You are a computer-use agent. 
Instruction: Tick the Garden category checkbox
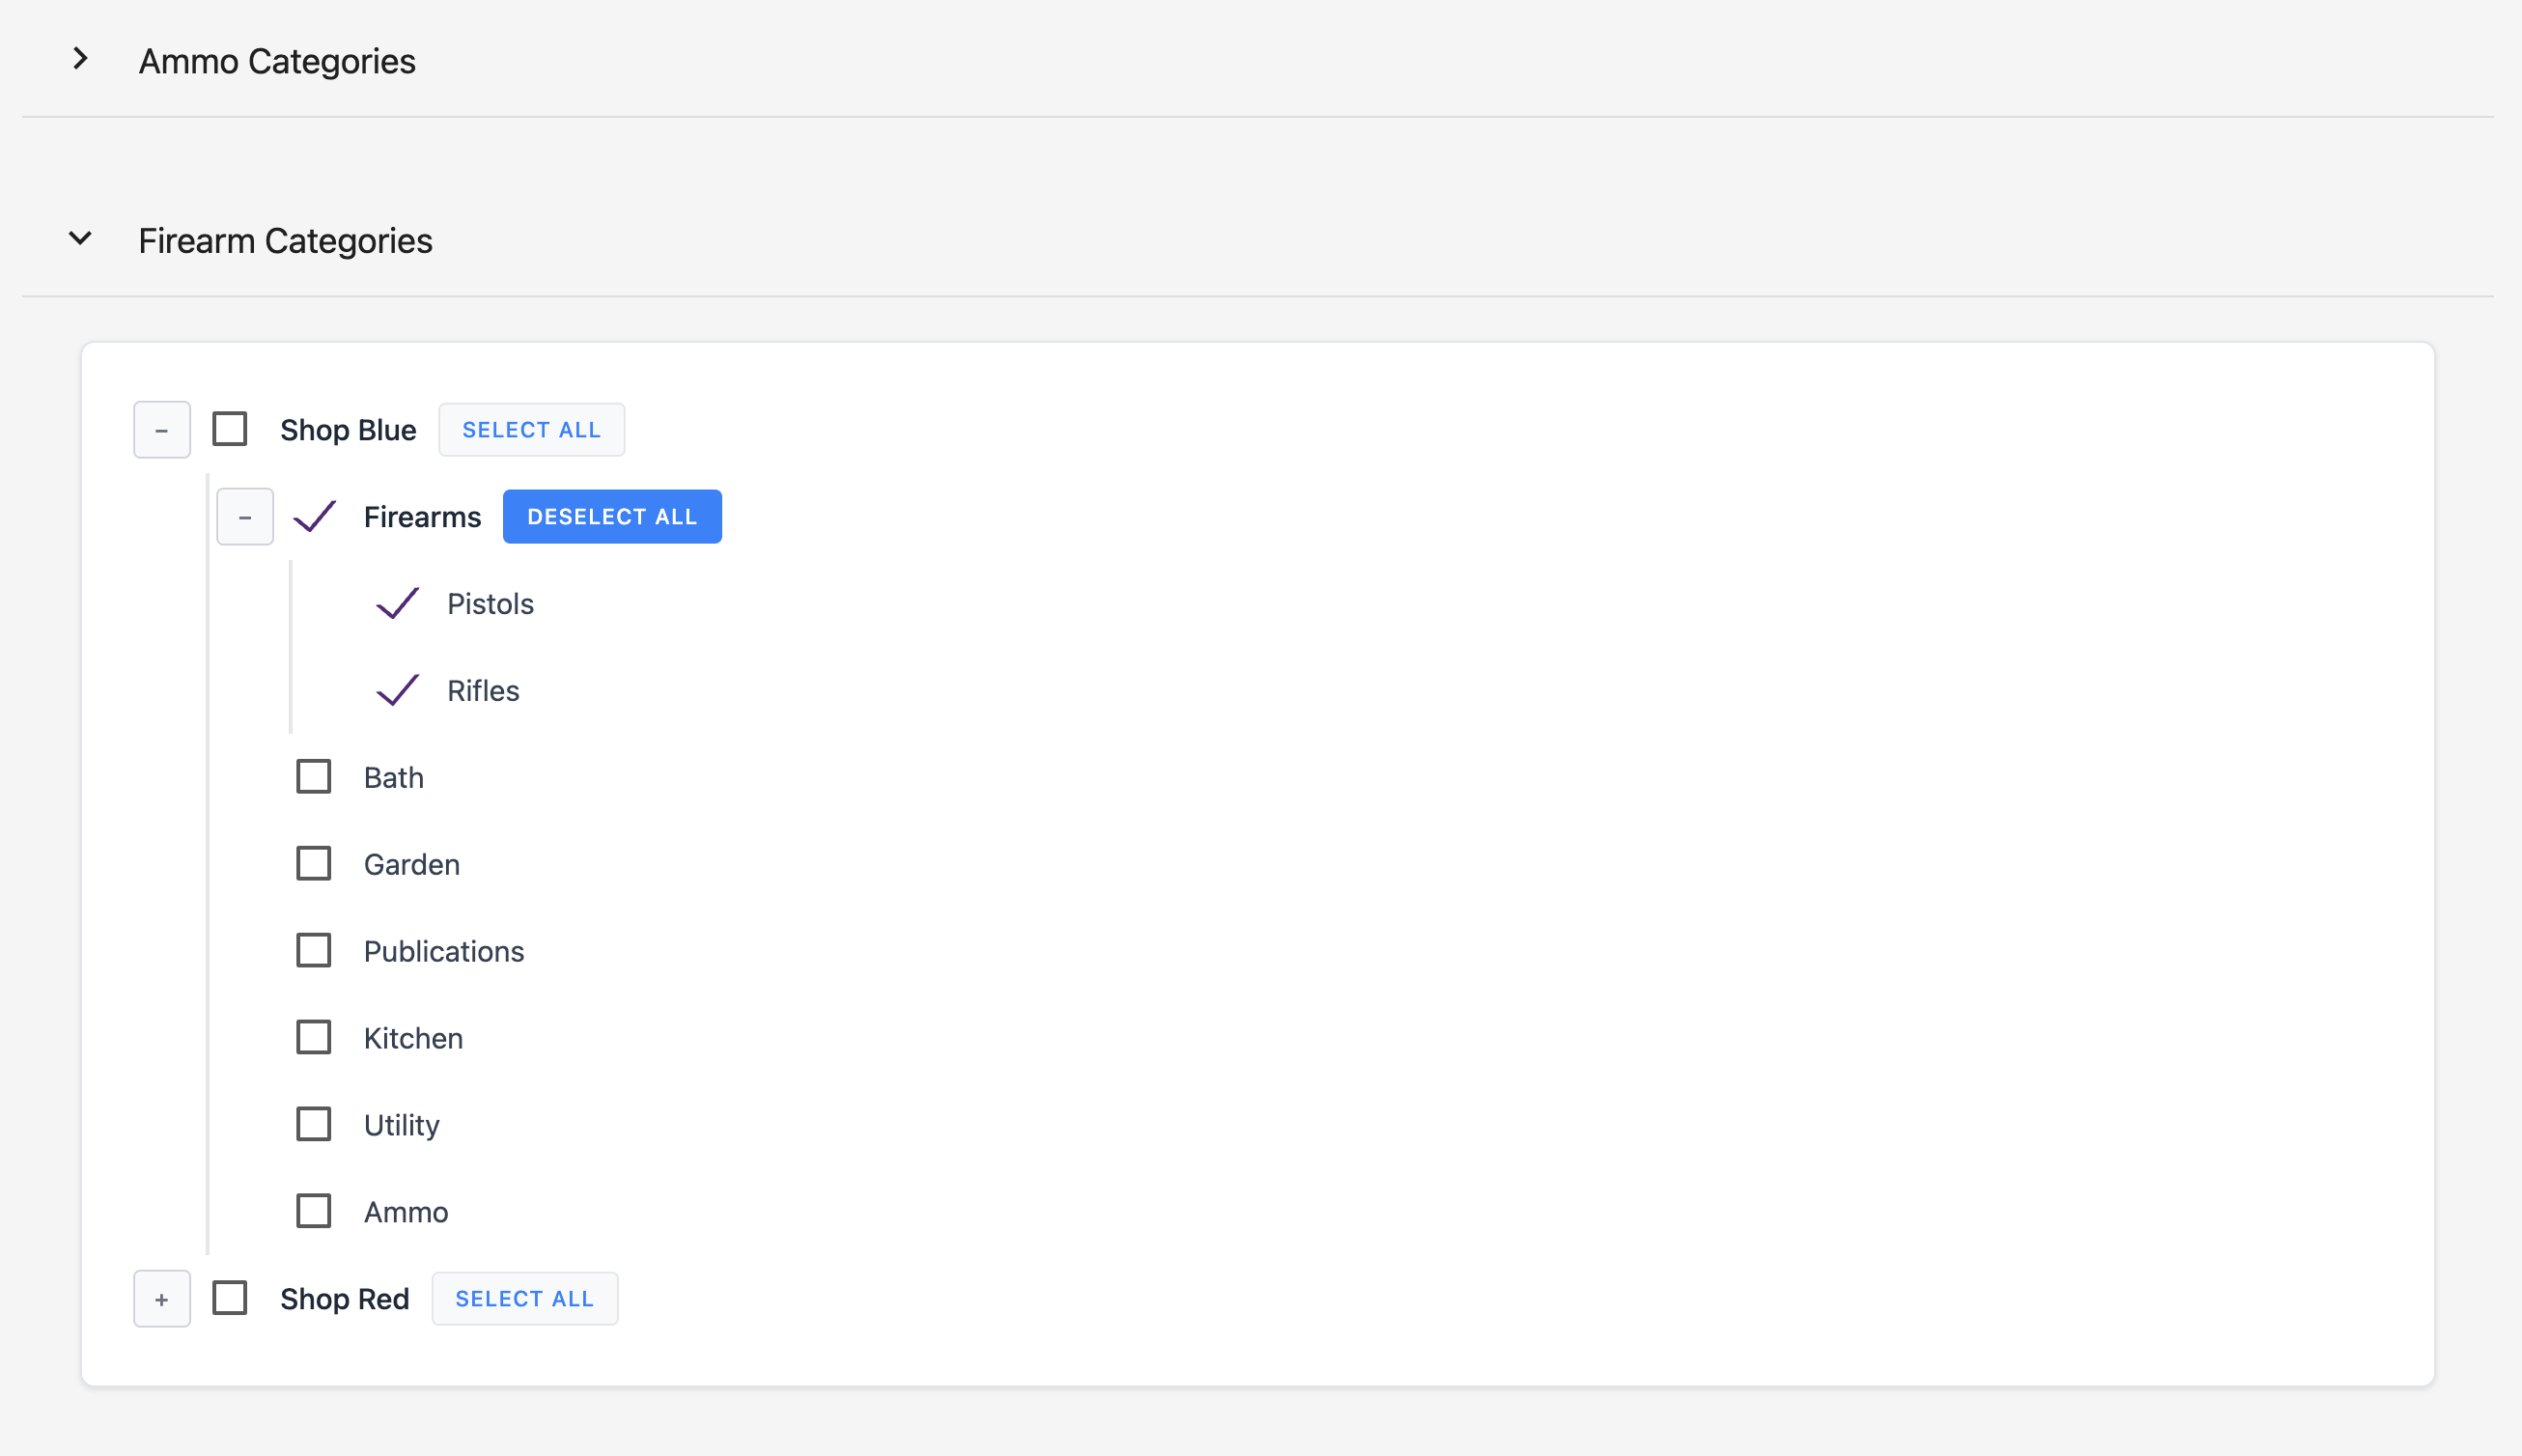(314, 864)
